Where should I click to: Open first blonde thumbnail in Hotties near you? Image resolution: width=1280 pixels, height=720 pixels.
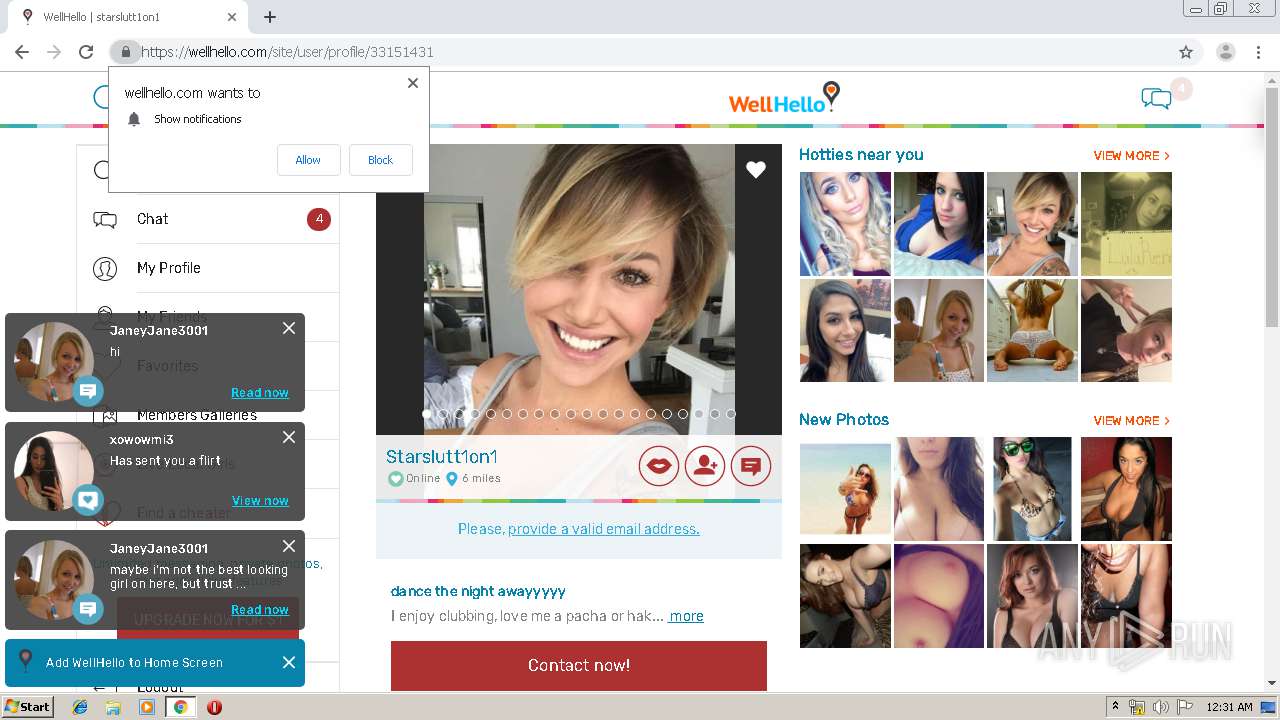[845, 224]
